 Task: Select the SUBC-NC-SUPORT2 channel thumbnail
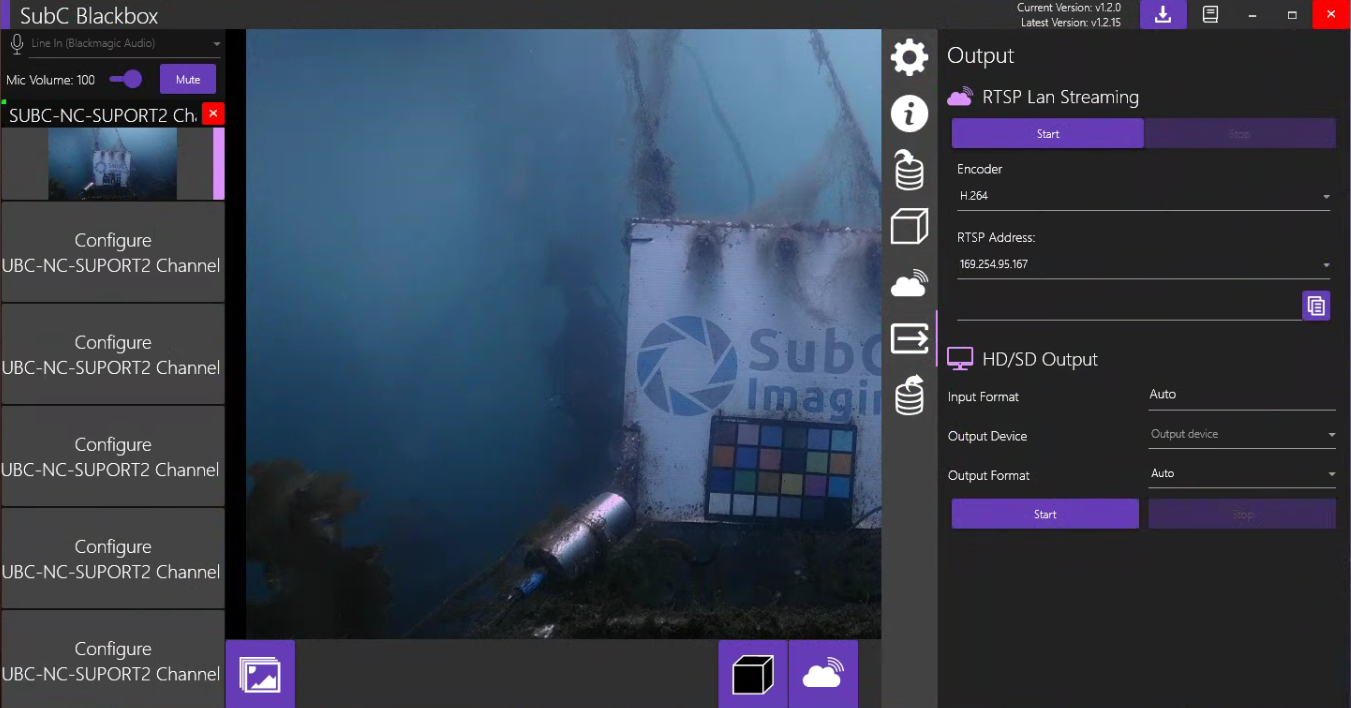coord(112,164)
